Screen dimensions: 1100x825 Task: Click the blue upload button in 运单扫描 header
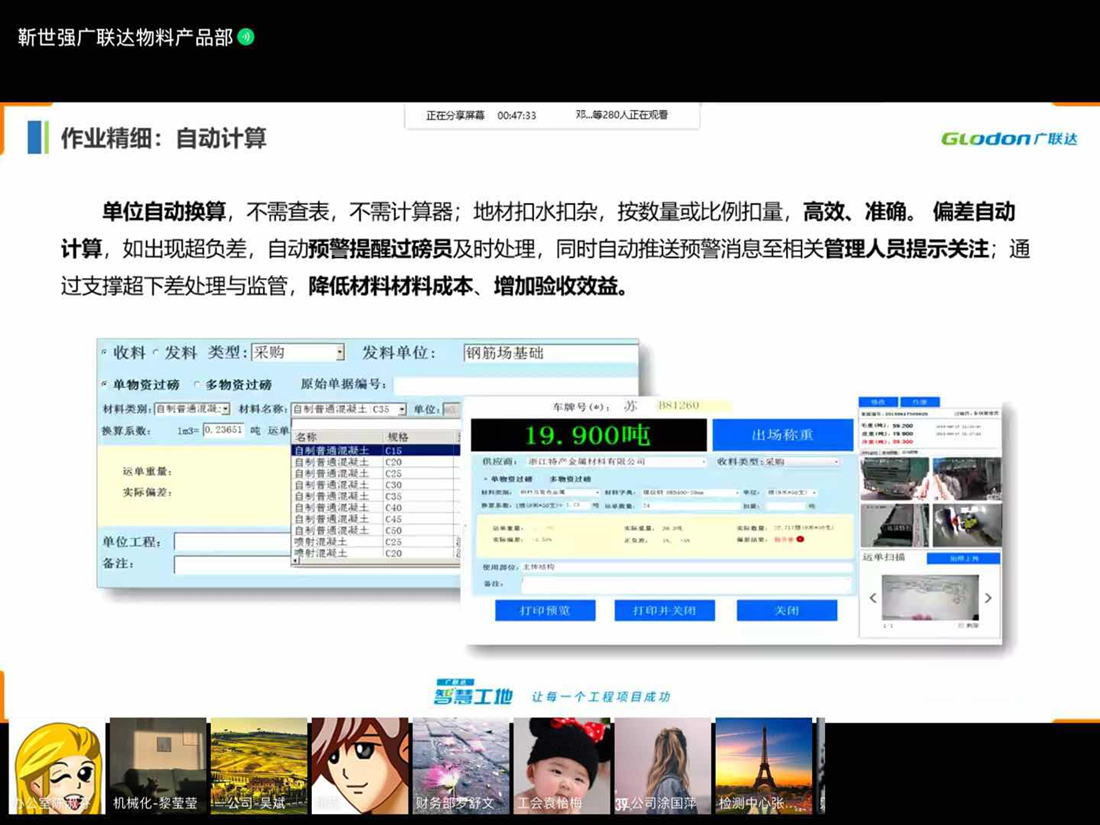[x=964, y=559]
